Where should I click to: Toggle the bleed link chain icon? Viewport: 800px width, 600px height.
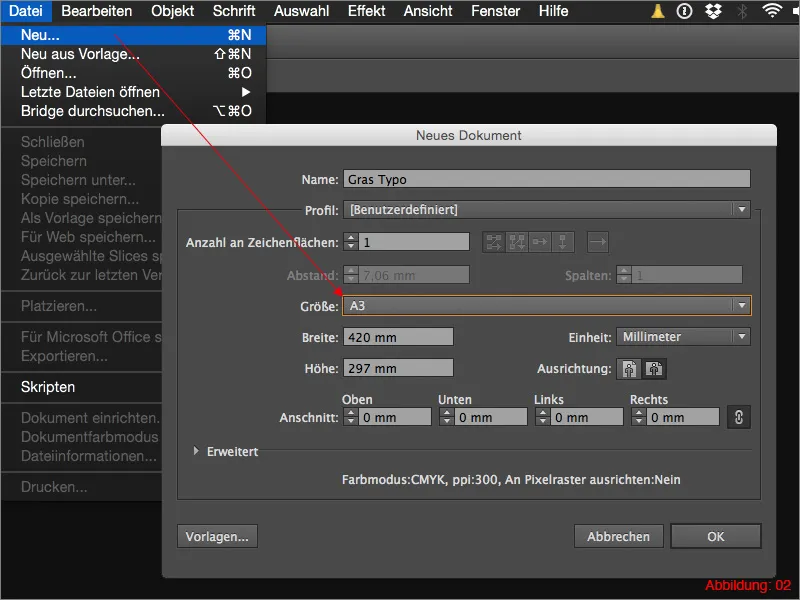pyautogui.click(x=738, y=417)
